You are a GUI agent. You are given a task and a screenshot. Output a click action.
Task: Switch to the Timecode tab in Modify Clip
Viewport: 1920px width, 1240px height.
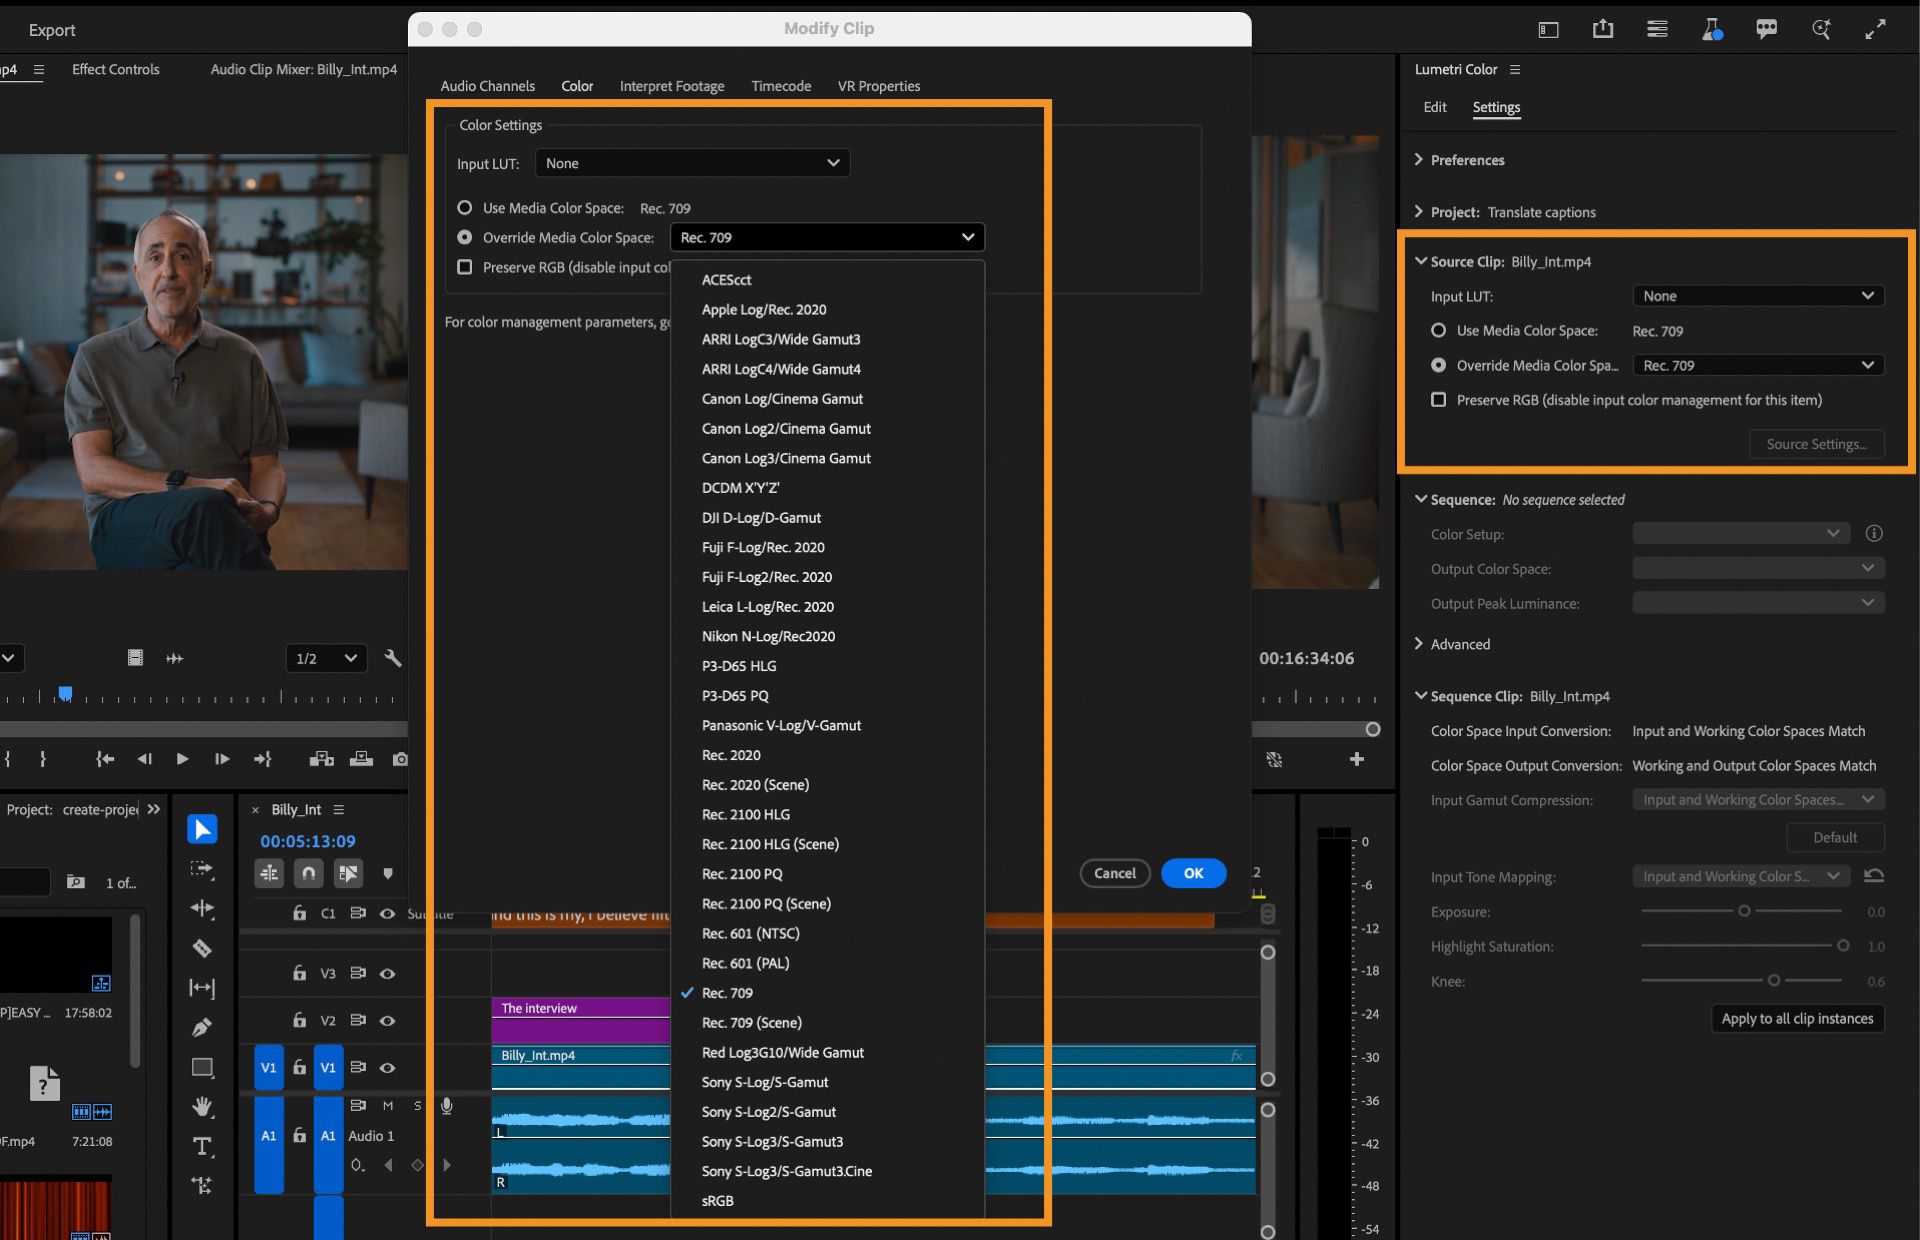point(781,86)
